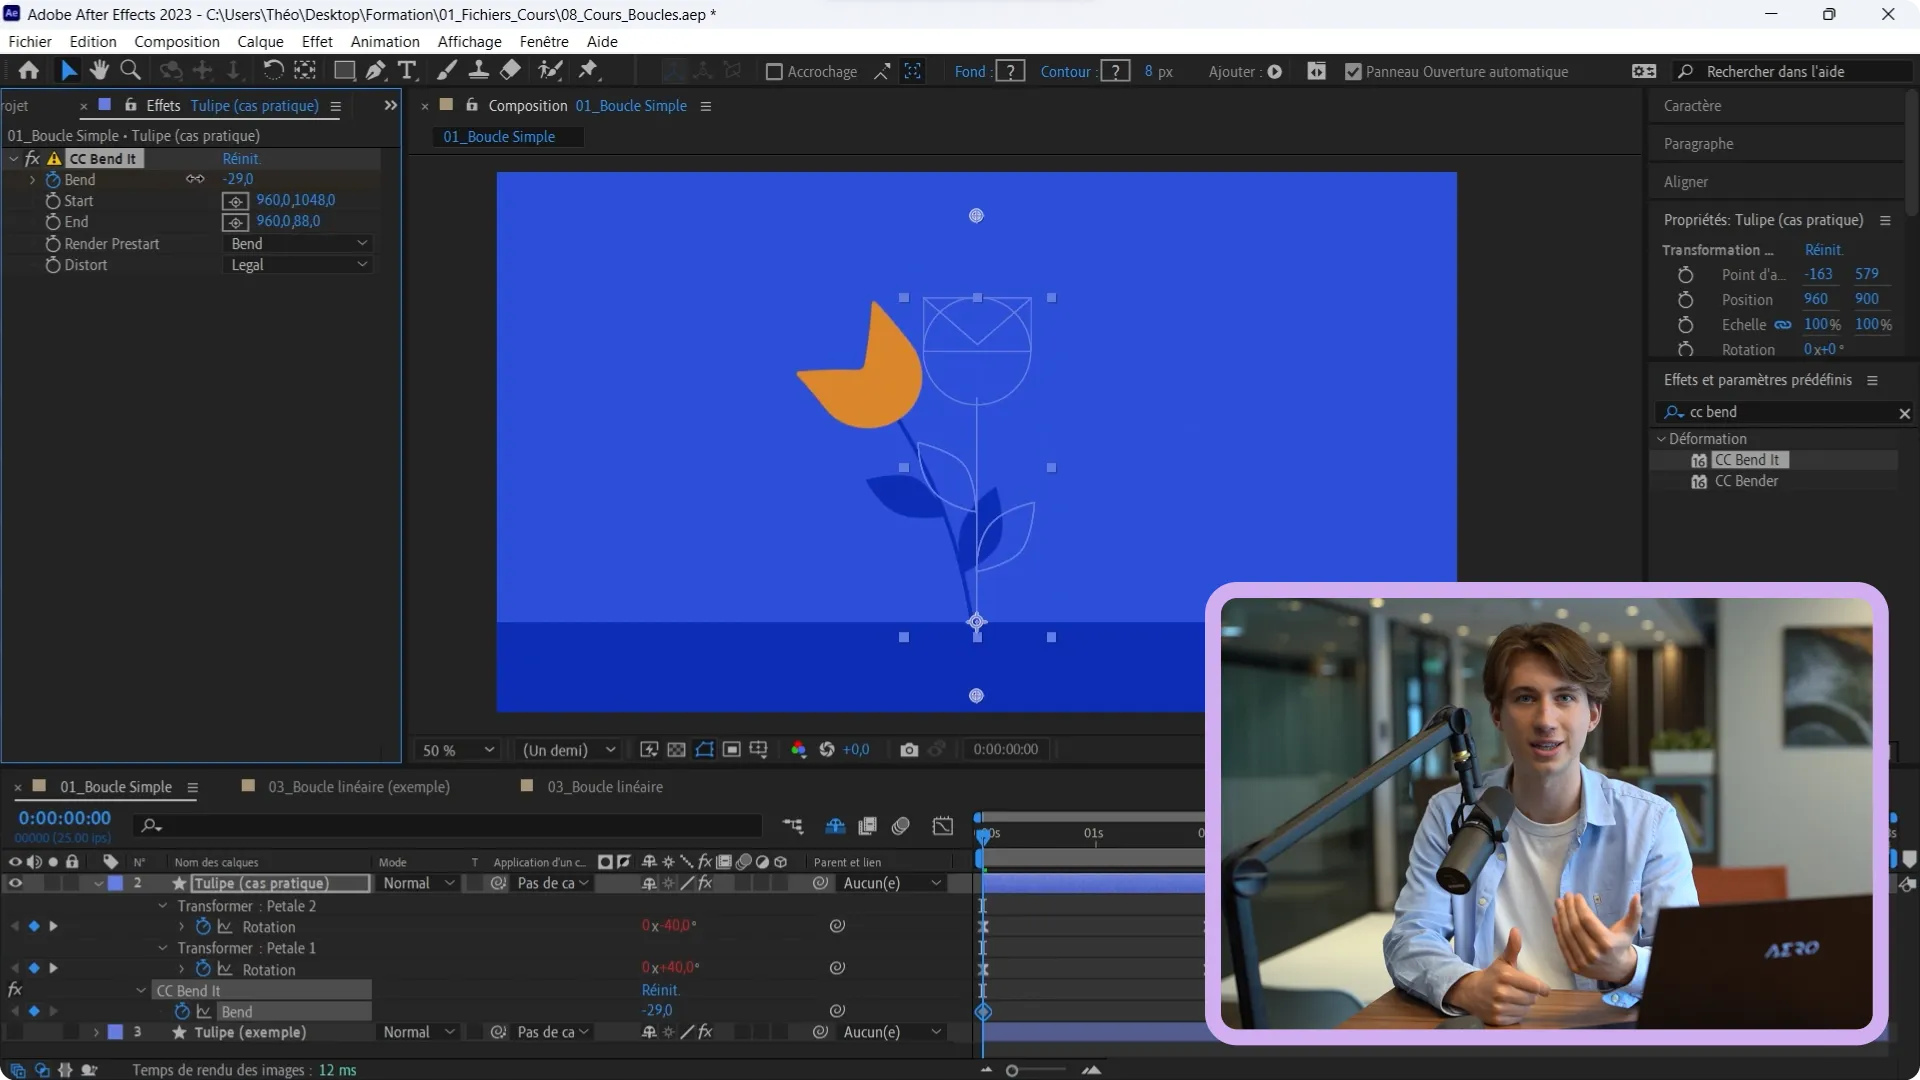Select the Home icon in toolbar
1920x1080 pixels.
coord(29,70)
